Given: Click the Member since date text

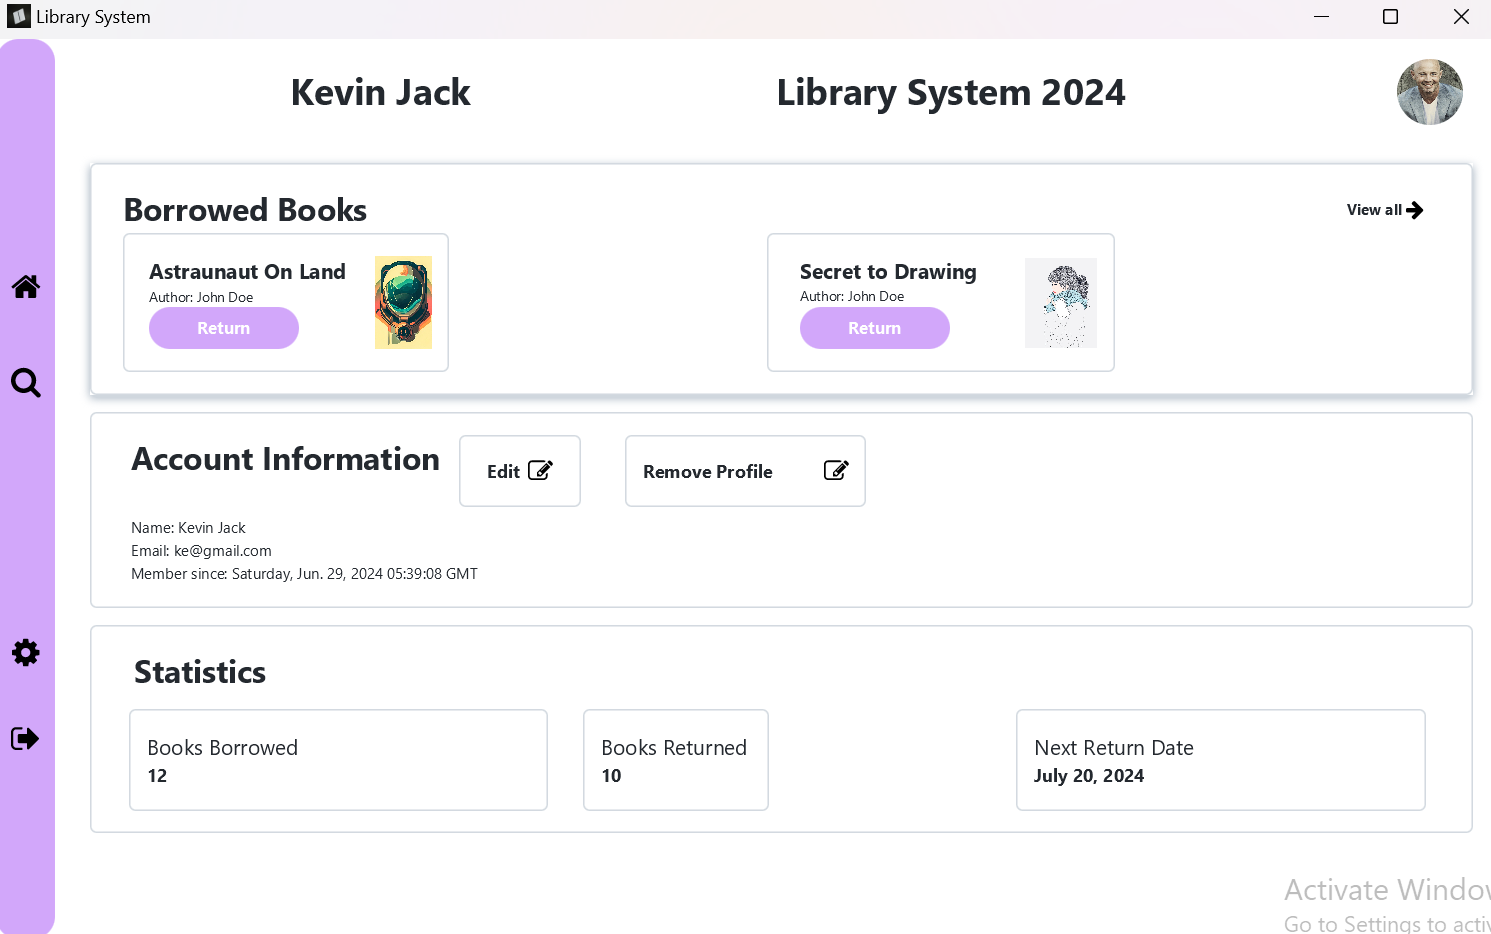Looking at the screenshot, I should pyautogui.click(x=304, y=574).
